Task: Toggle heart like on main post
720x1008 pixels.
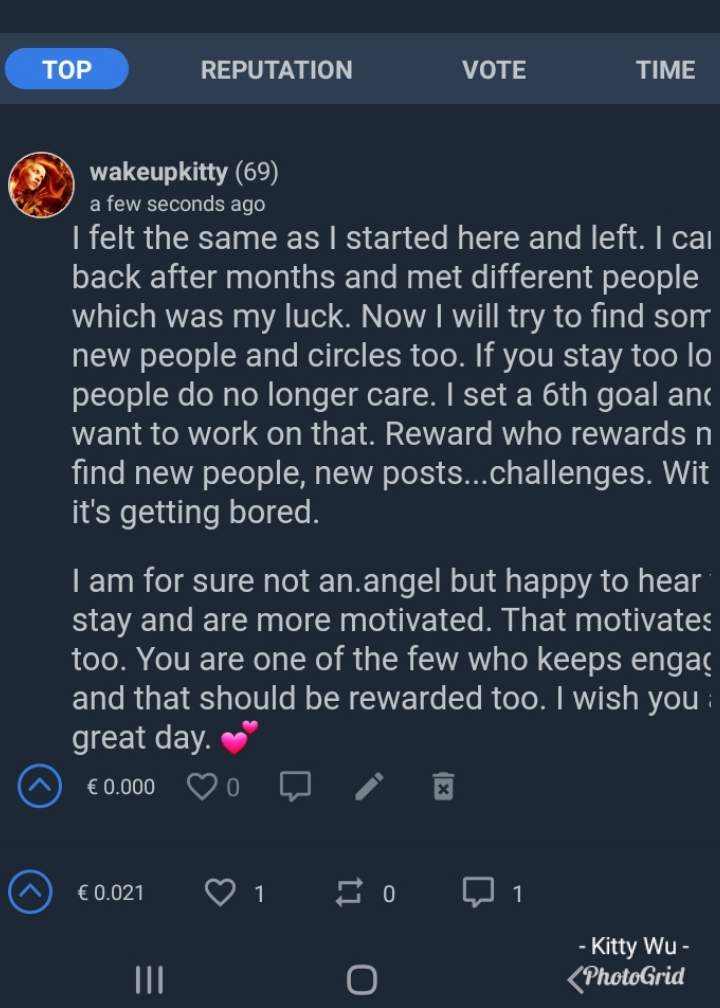Action: pos(220,892)
